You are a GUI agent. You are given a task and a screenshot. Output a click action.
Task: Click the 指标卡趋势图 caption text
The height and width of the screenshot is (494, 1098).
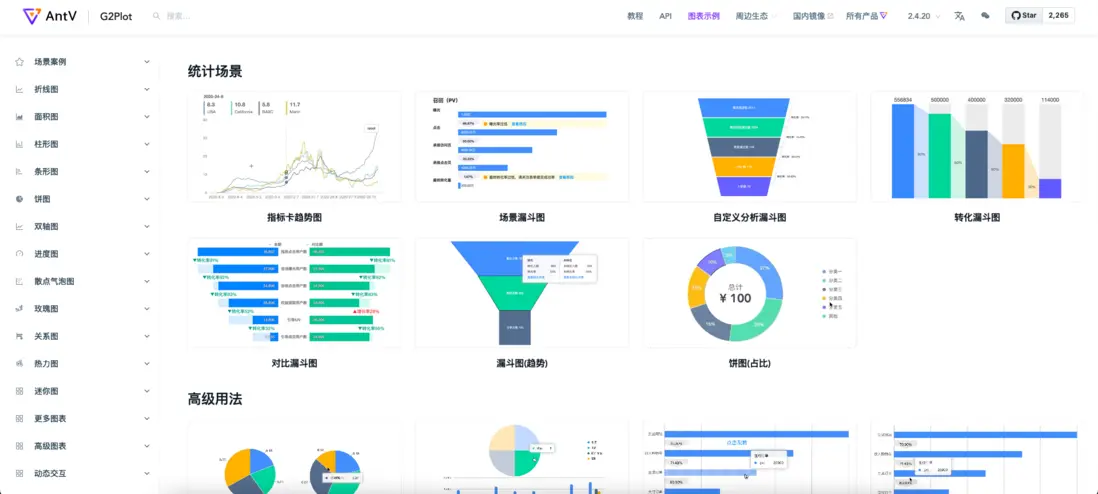[x=295, y=218]
